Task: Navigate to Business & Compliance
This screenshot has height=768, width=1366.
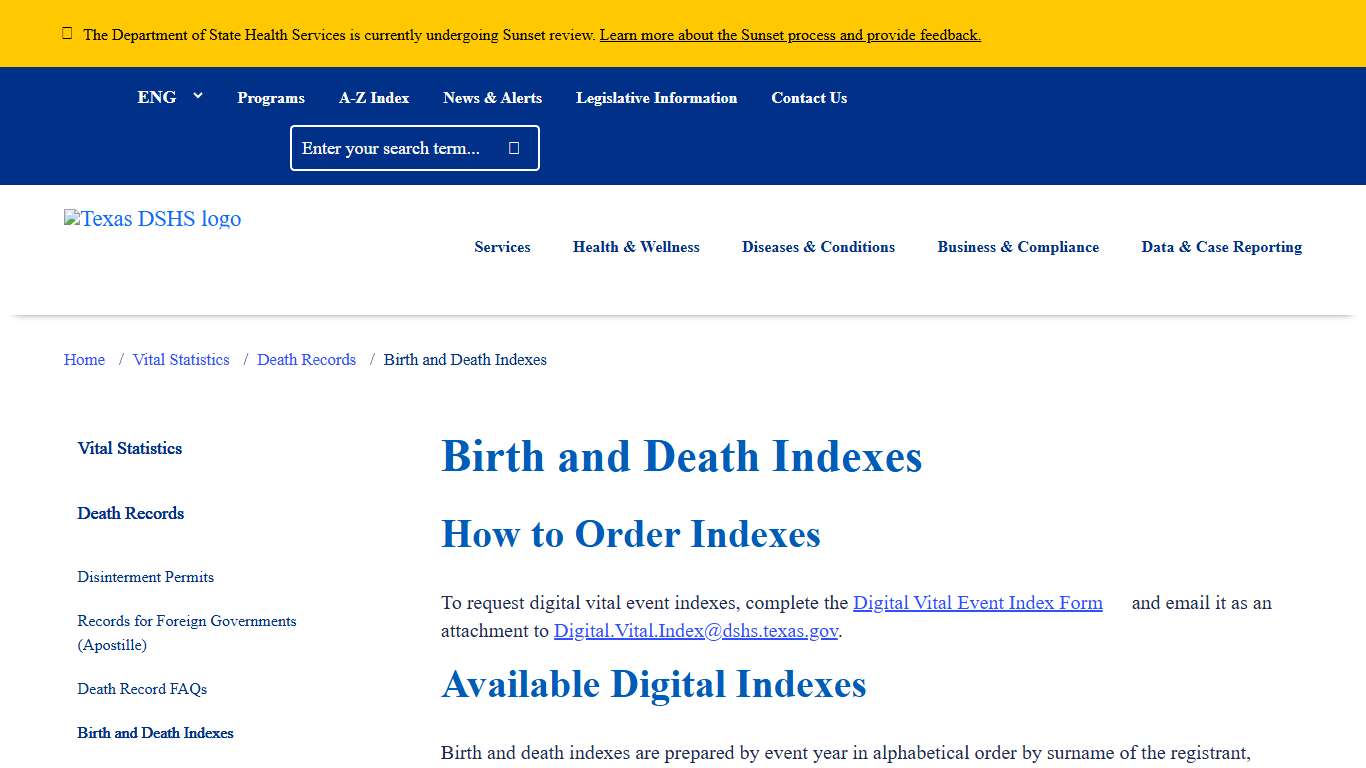Action: point(1018,247)
